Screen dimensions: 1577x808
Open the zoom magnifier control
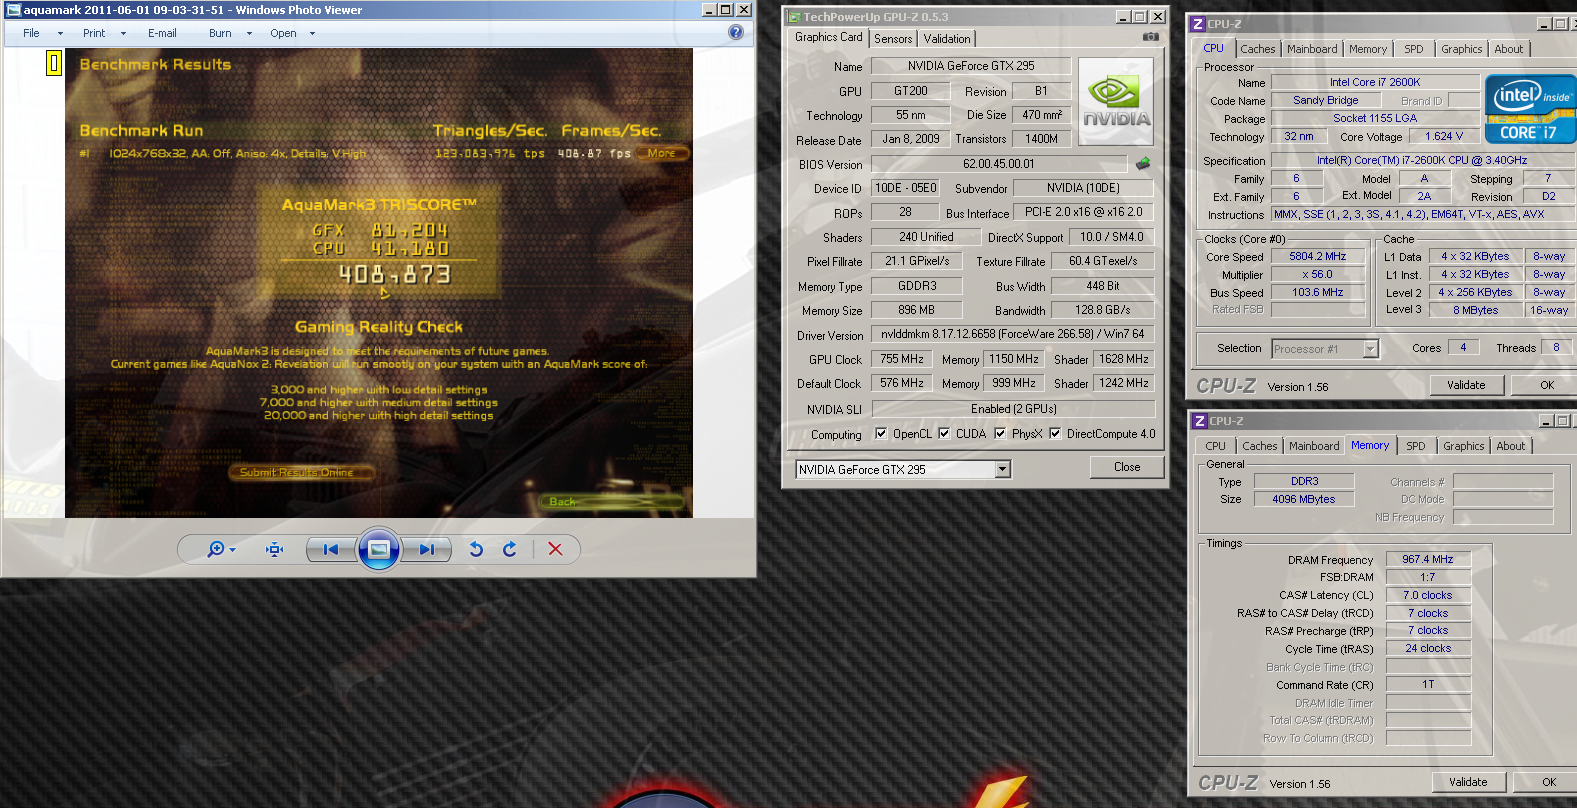click(221, 549)
